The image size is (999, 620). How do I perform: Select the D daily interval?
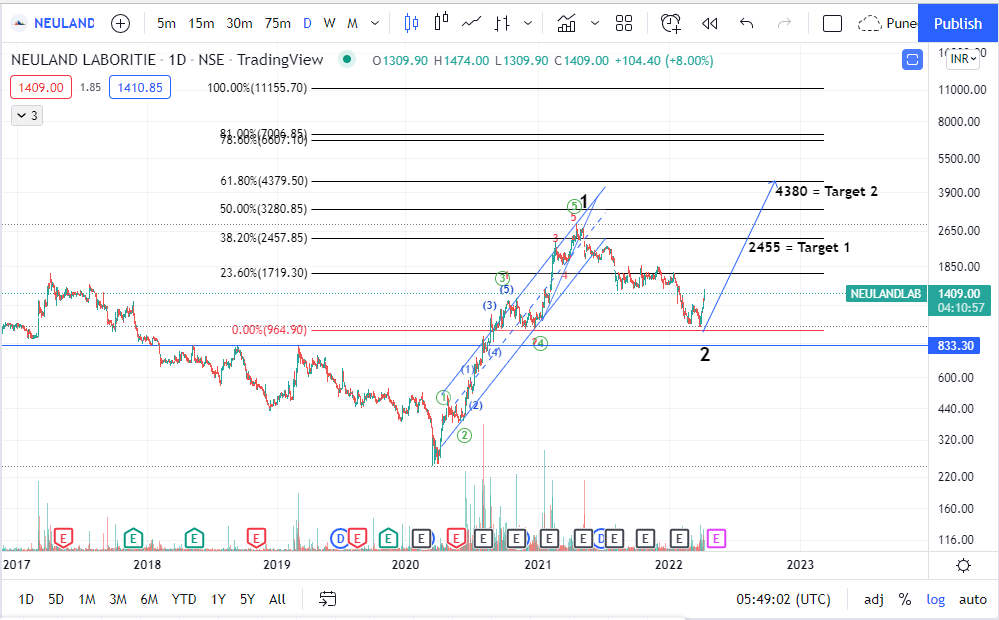pyautogui.click(x=308, y=24)
